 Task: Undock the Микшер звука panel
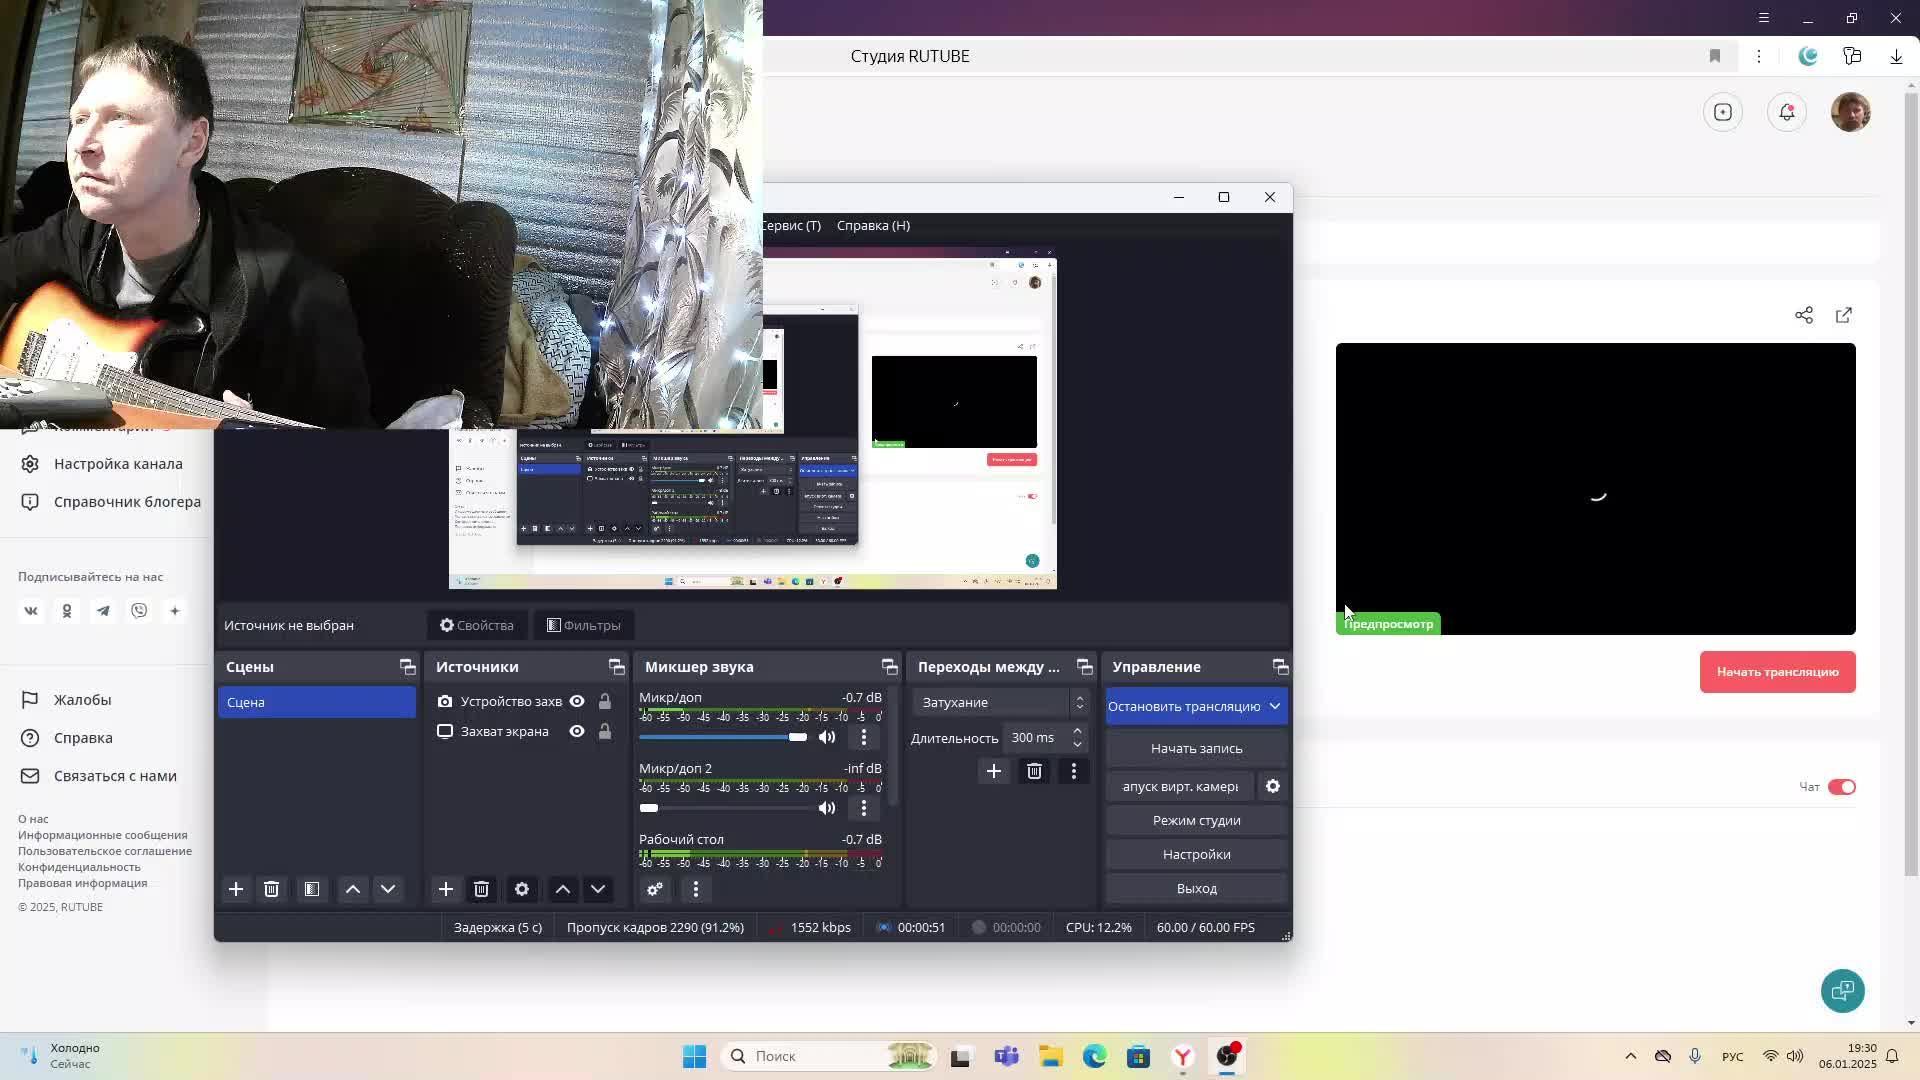point(889,667)
